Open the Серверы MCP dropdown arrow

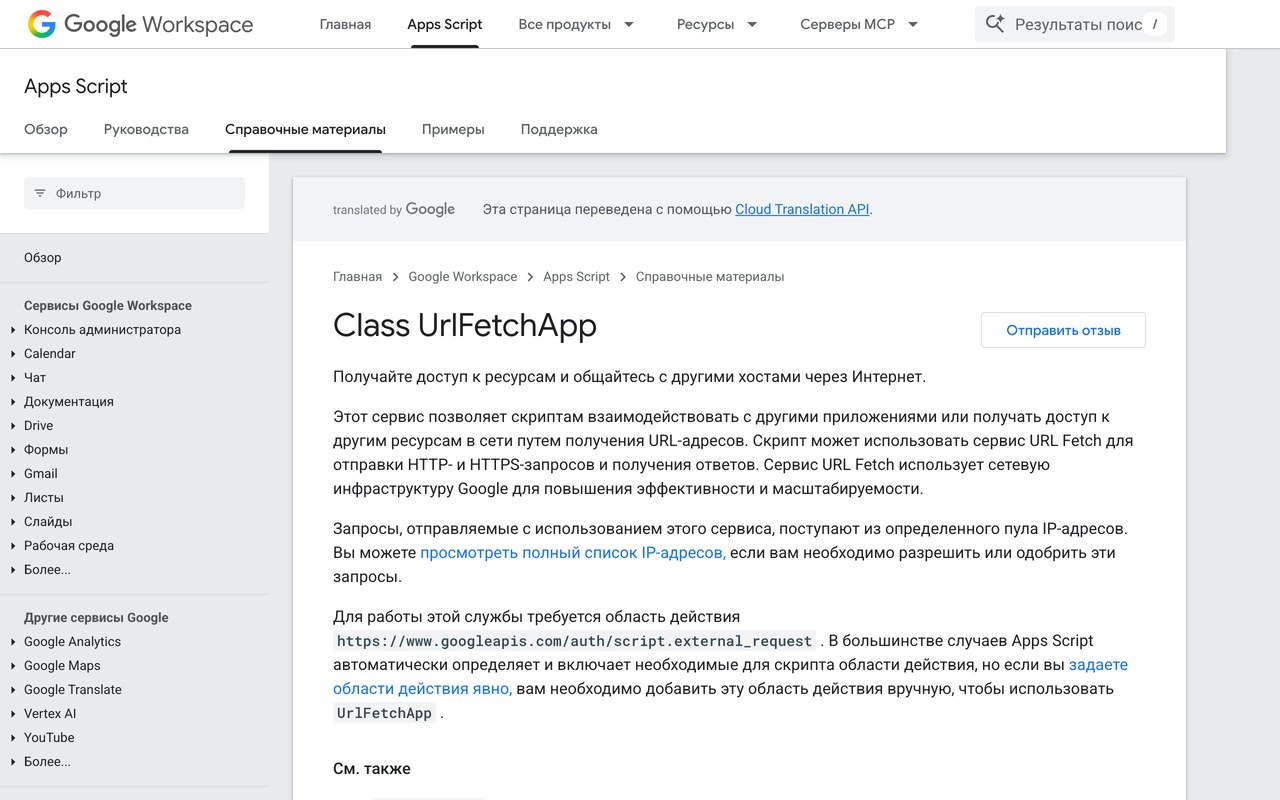coord(913,24)
